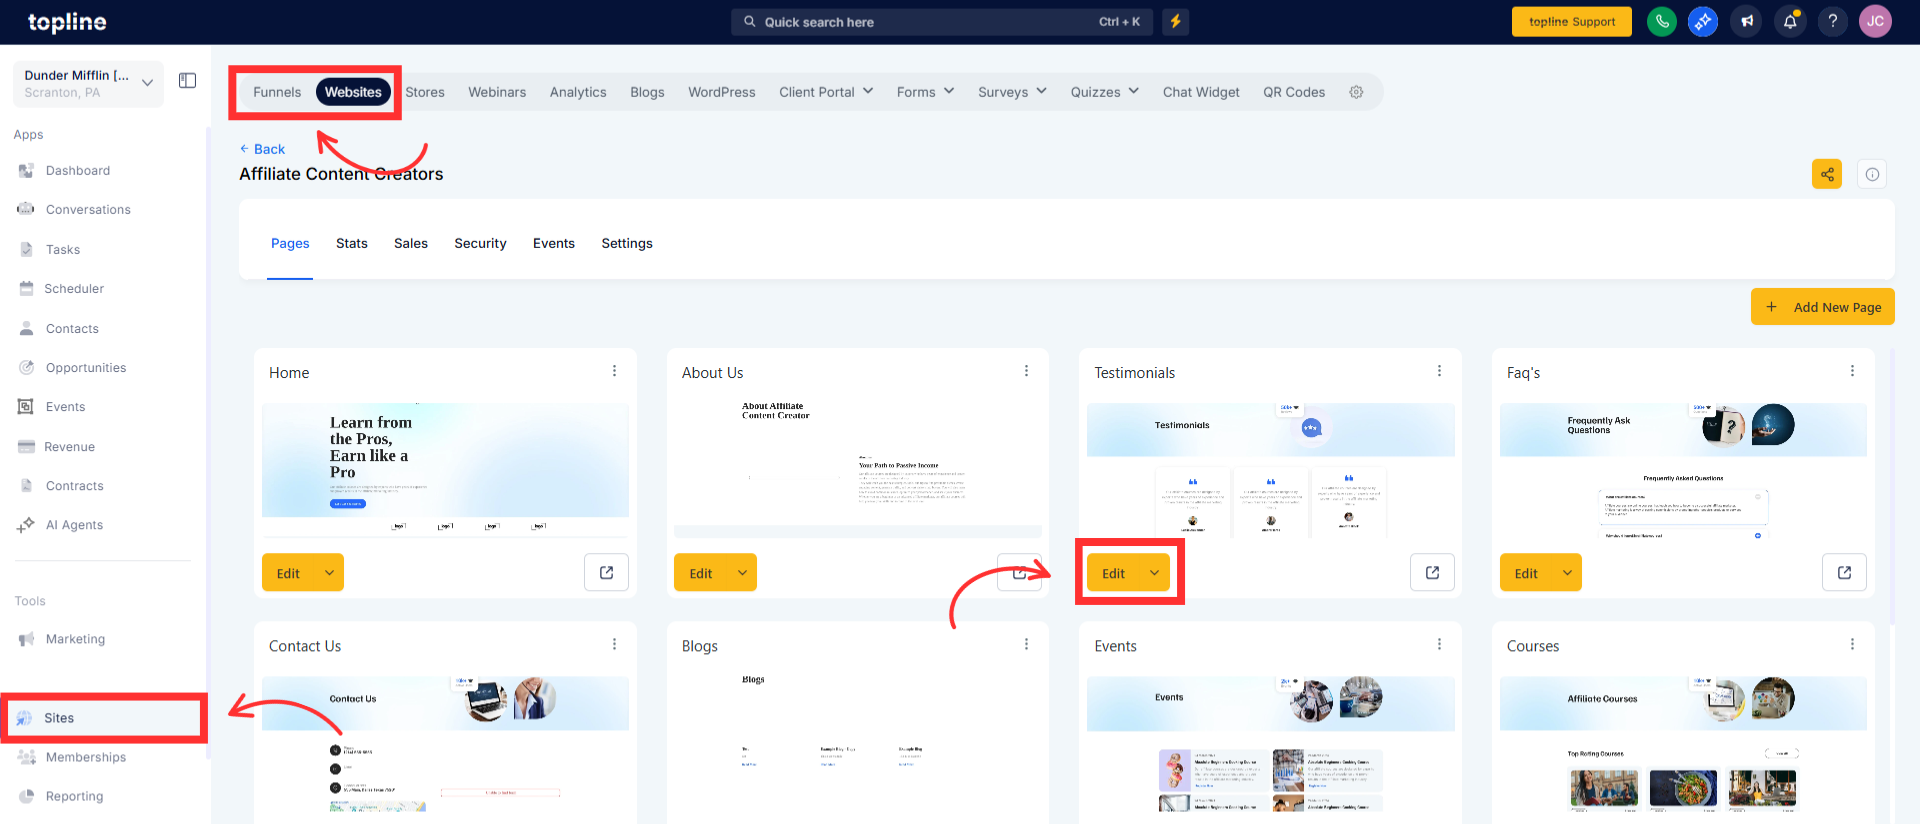Click the lightning bolt quick actions icon

tap(1176, 22)
